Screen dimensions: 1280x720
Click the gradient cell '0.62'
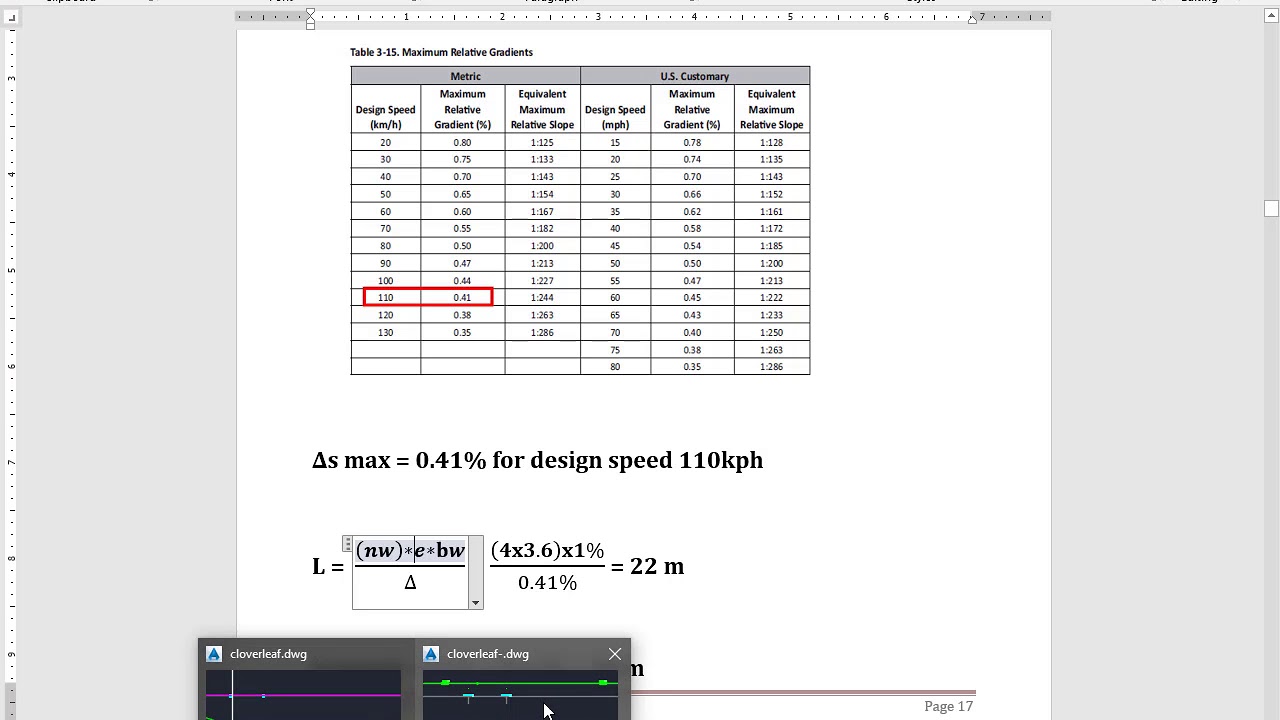coord(692,211)
